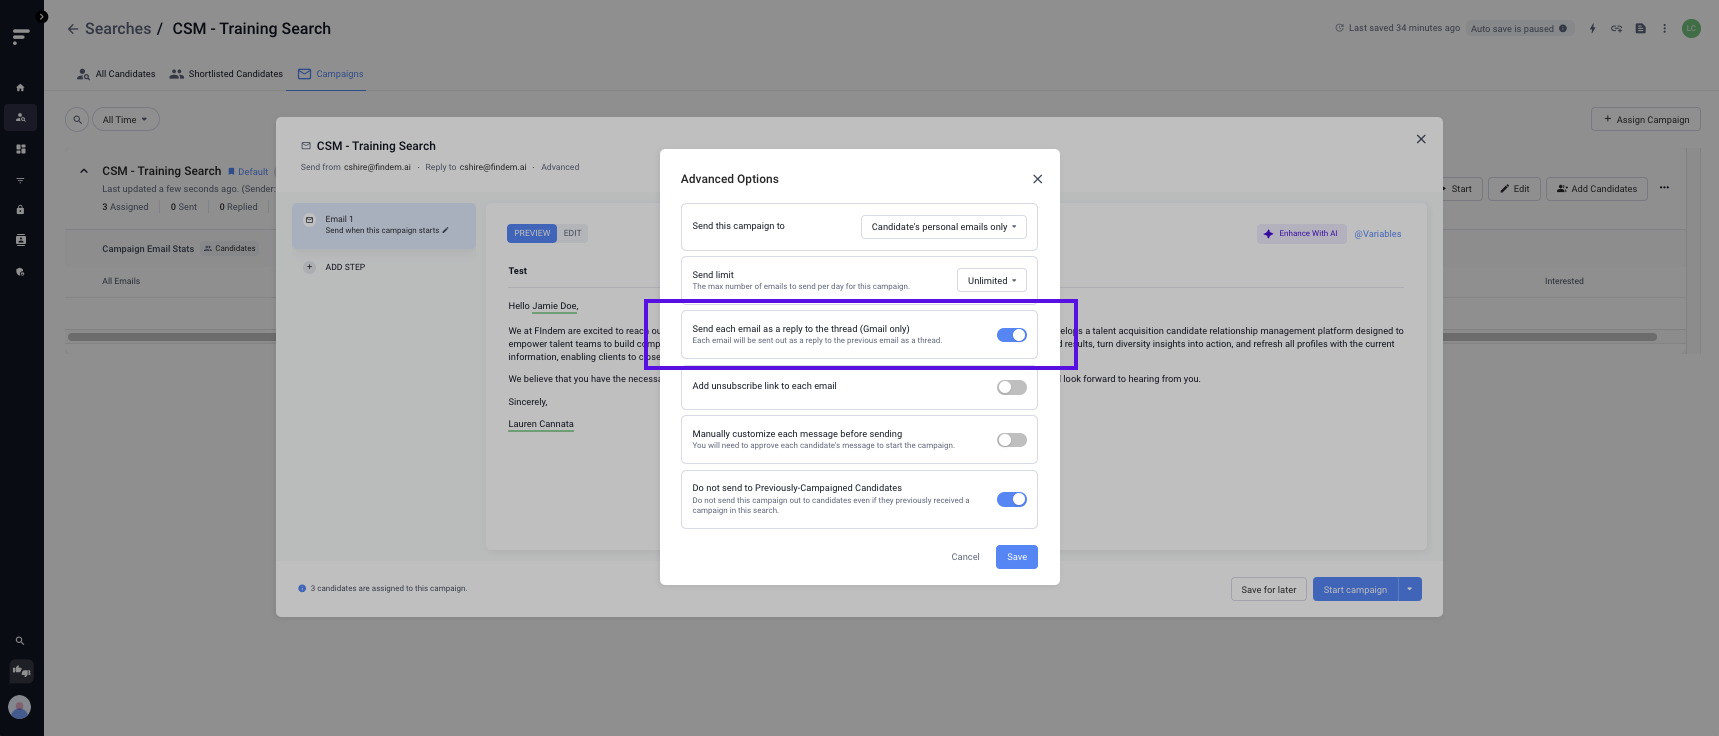Add a new step with plus icon
Screen dimensions: 1719x736
pos(309,267)
